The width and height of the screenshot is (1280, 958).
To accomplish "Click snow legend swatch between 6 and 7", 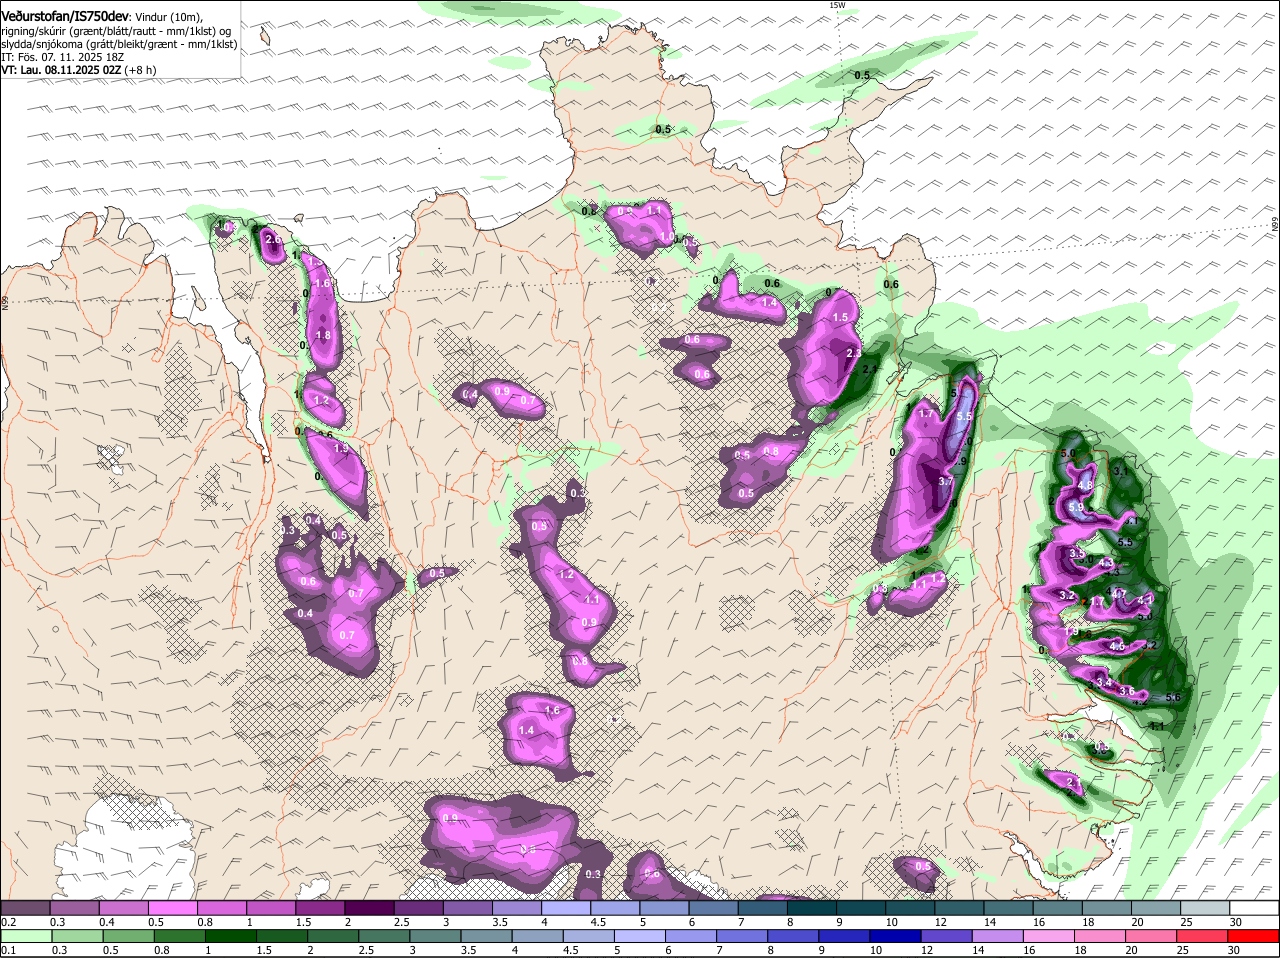I will [713, 907].
